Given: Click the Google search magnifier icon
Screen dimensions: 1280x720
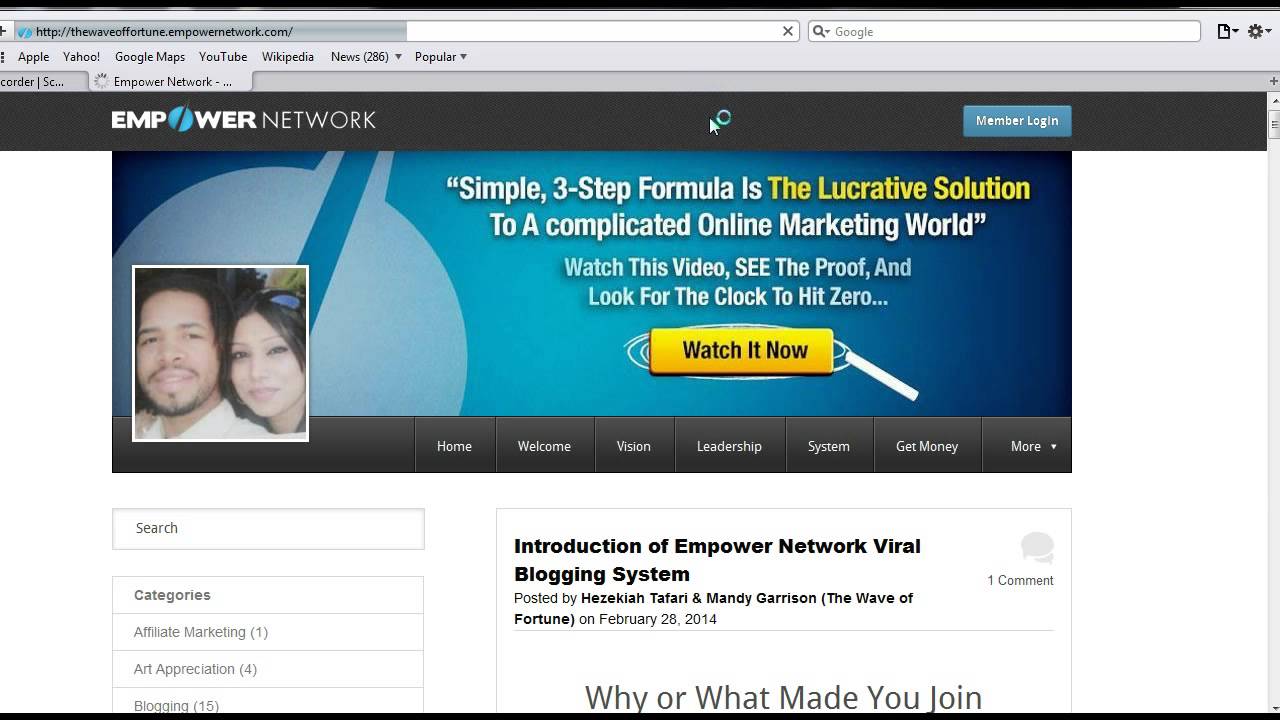Looking at the screenshot, I should 821,31.
